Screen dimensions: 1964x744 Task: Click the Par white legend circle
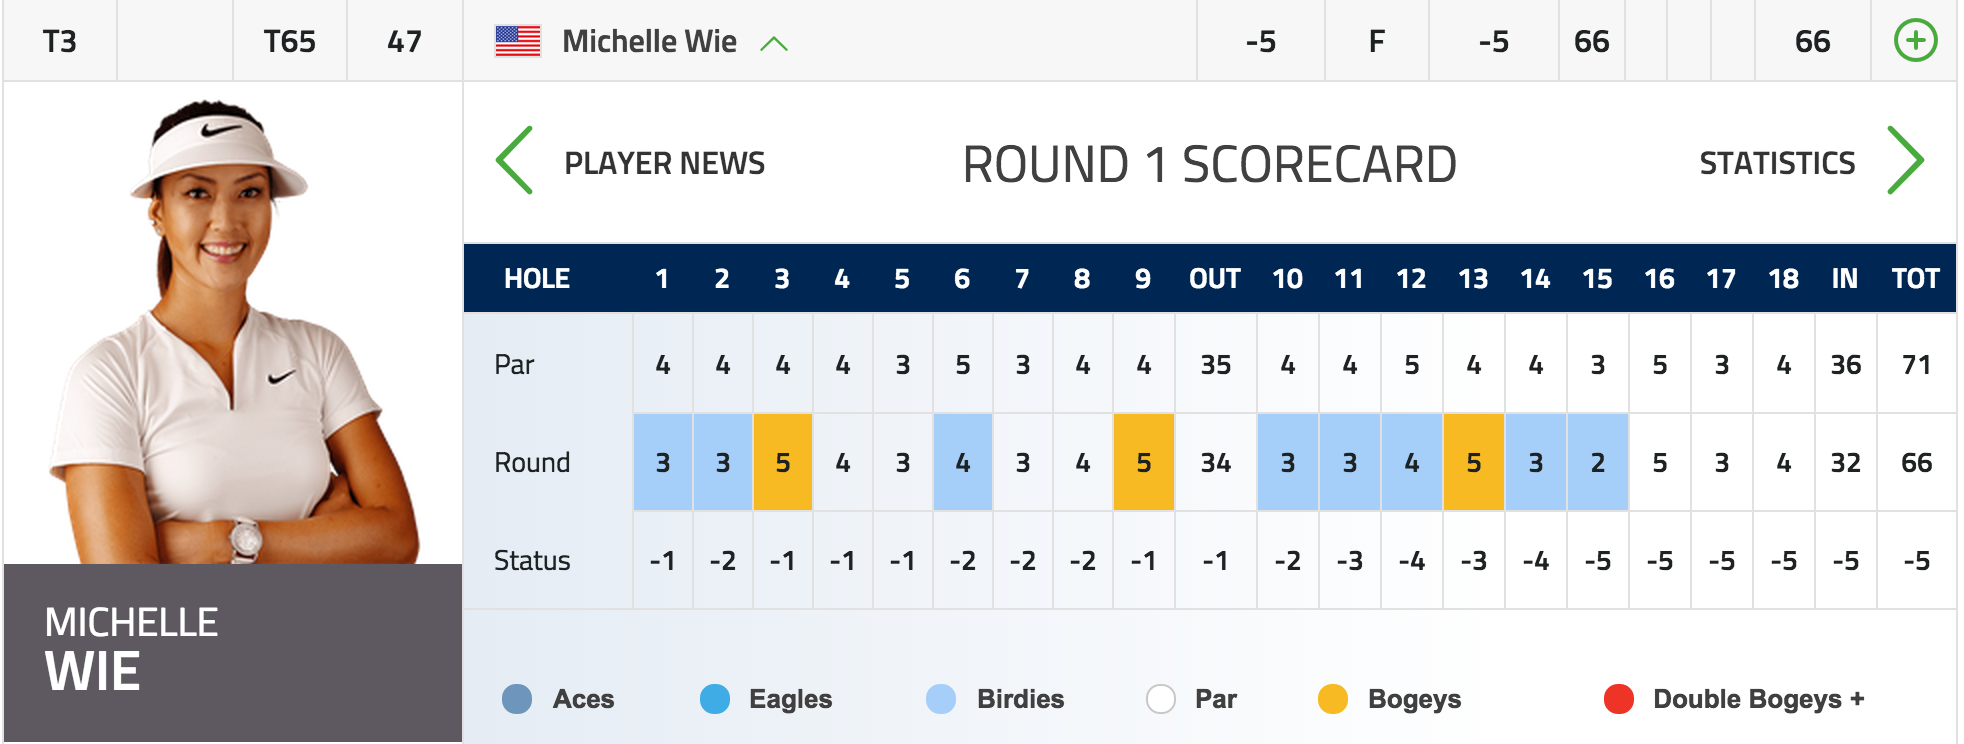coord(1161,699)
